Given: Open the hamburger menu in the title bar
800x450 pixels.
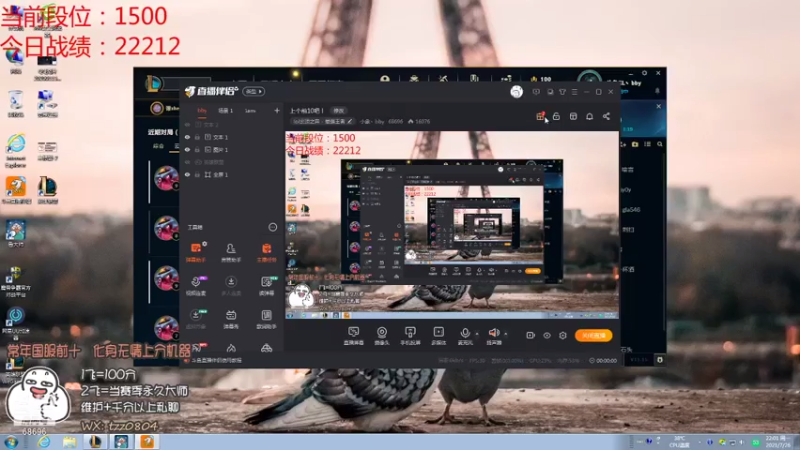Looking at the screenshot, I should tap(574, 92).
